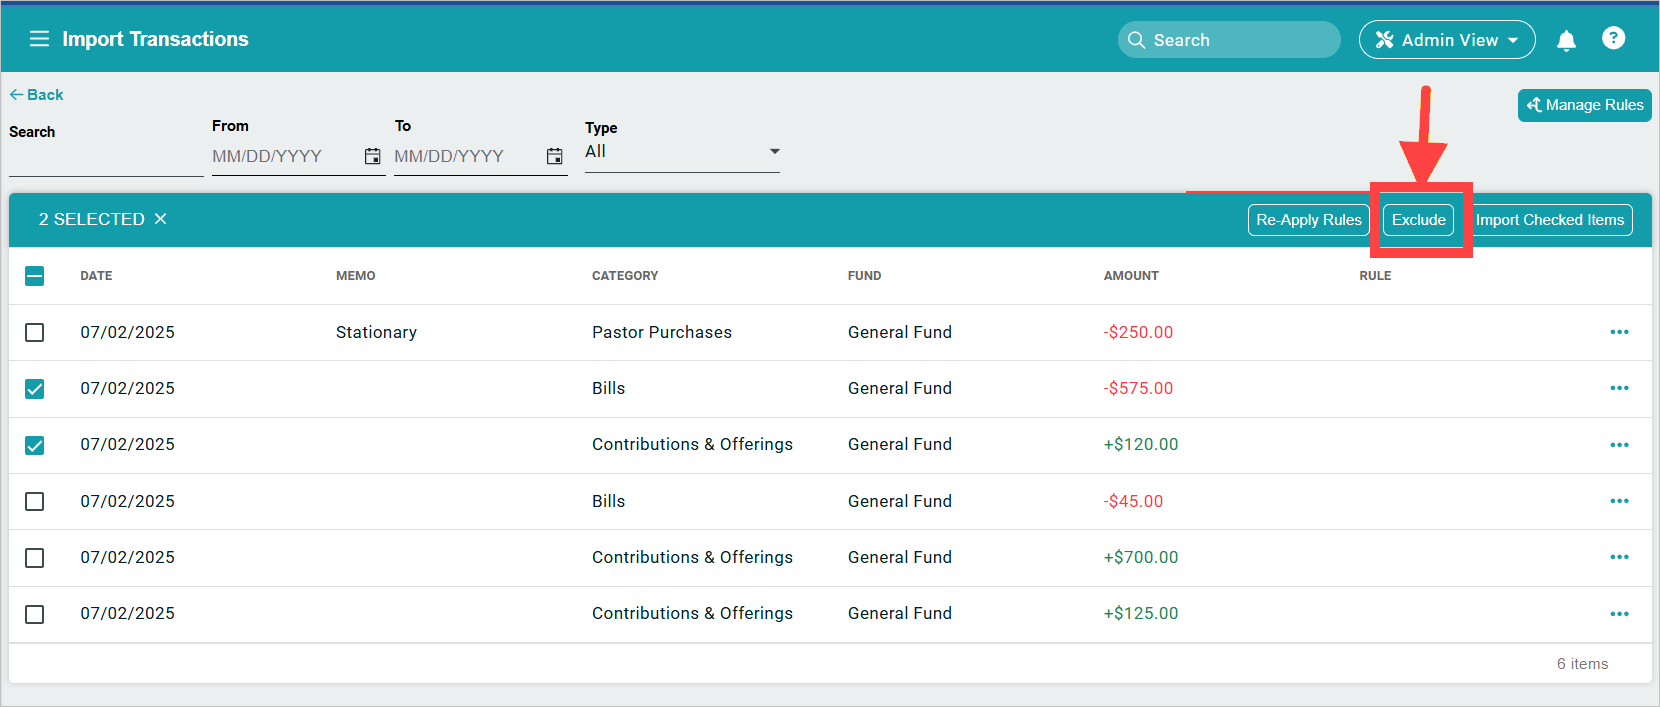Click the -$45.00 amount
Screen dimensions: 1660x707
(1133, 501)
